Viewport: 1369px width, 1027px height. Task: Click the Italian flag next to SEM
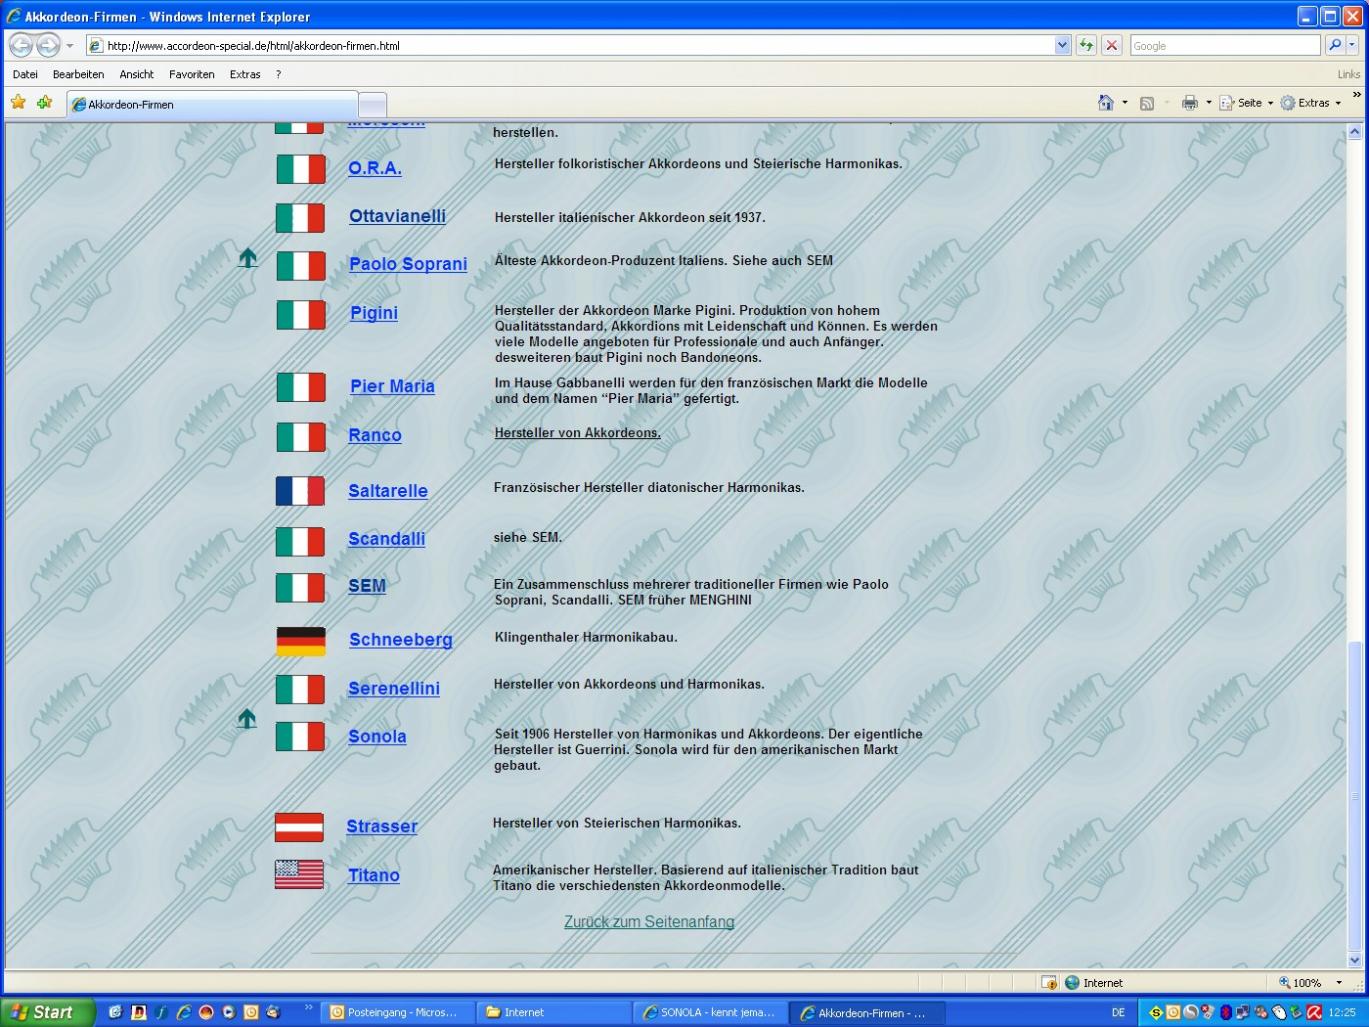(300, 588)
